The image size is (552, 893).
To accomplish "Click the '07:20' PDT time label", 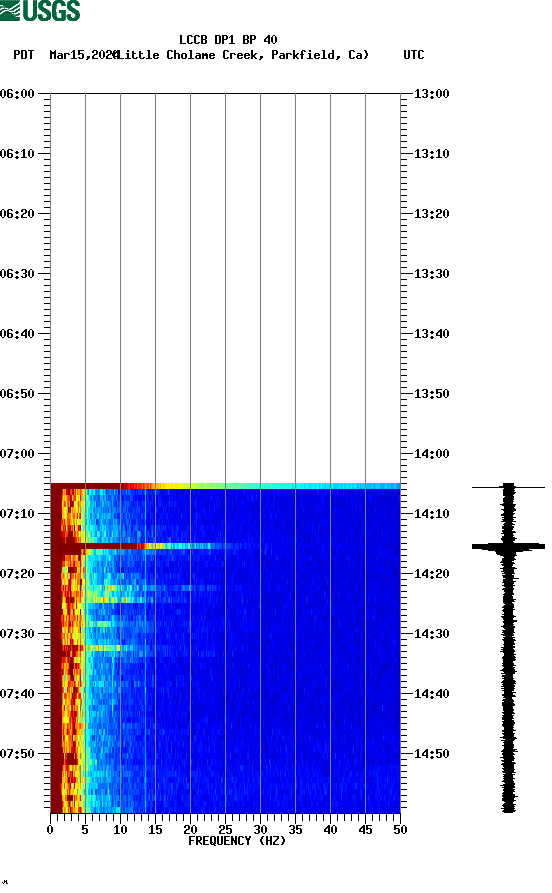I will coord(18,574).
